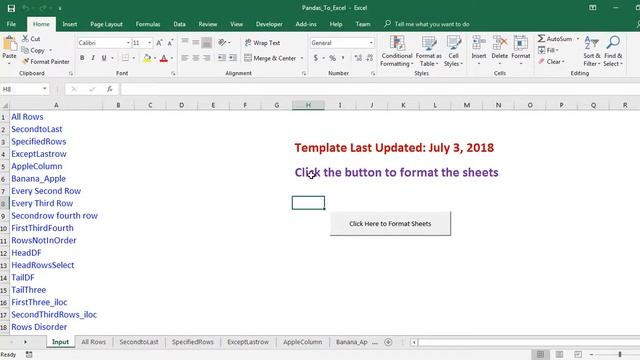Image resolution: width=640 pixels, height=360 pixels.
Task: Open the Alignment group dialog launcher
Action: pyautogui.click(x=304, y=73)
